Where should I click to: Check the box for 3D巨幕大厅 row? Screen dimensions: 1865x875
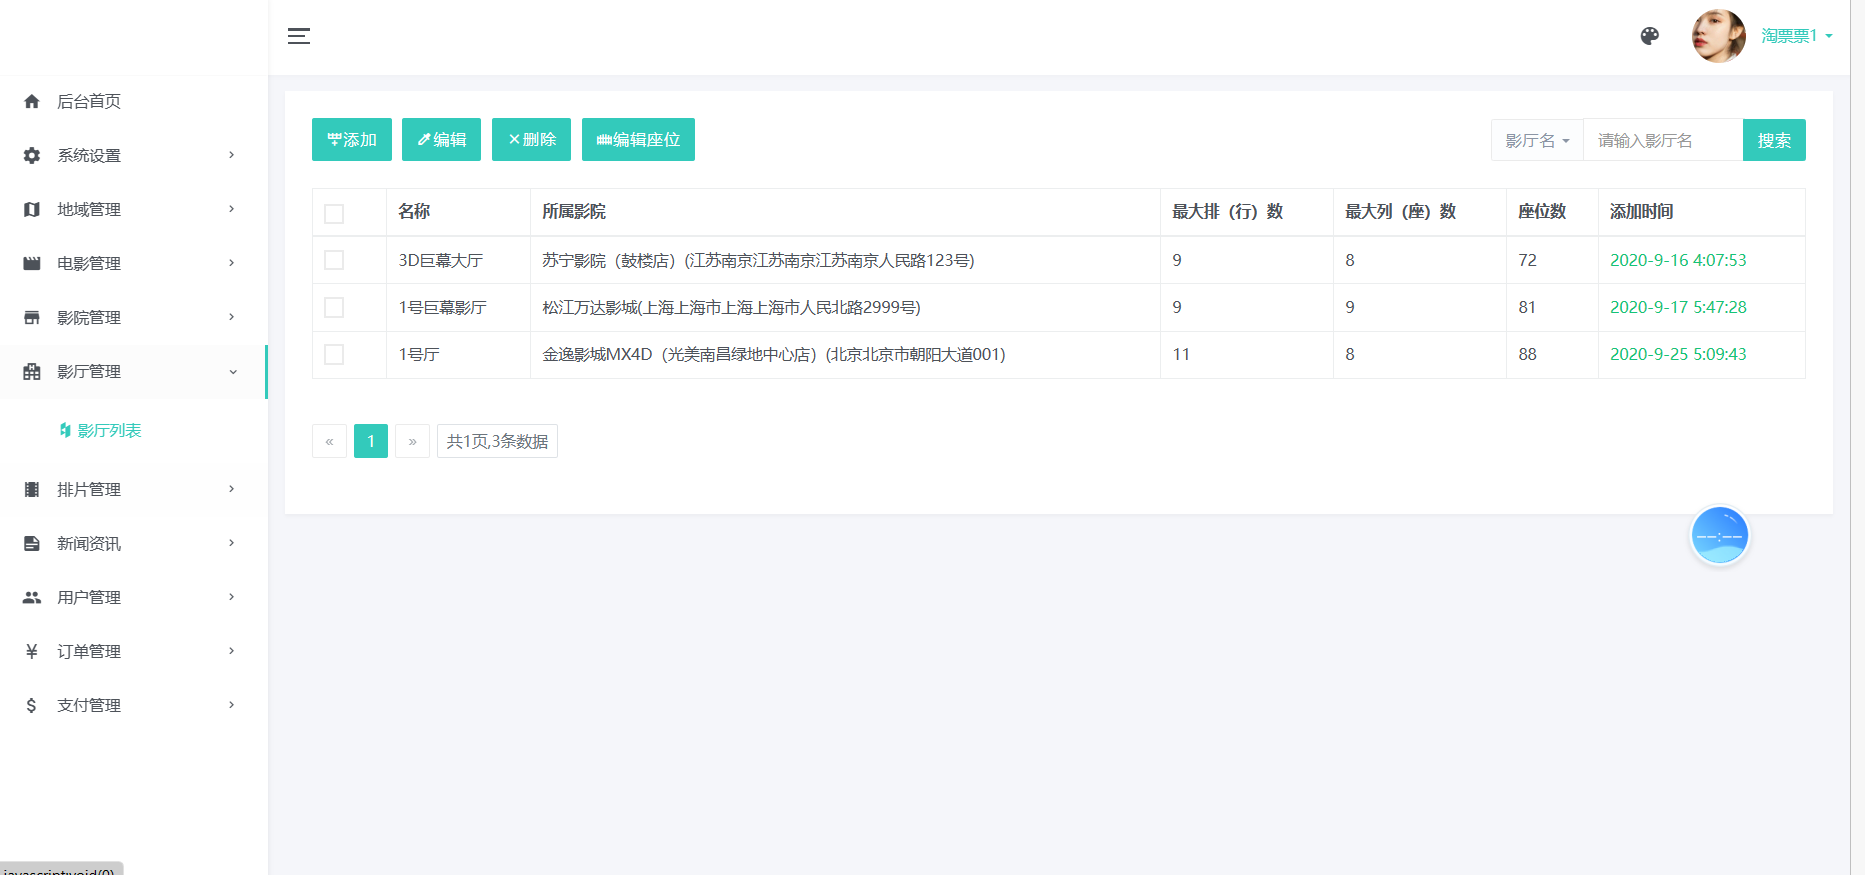tap(334, 260)
